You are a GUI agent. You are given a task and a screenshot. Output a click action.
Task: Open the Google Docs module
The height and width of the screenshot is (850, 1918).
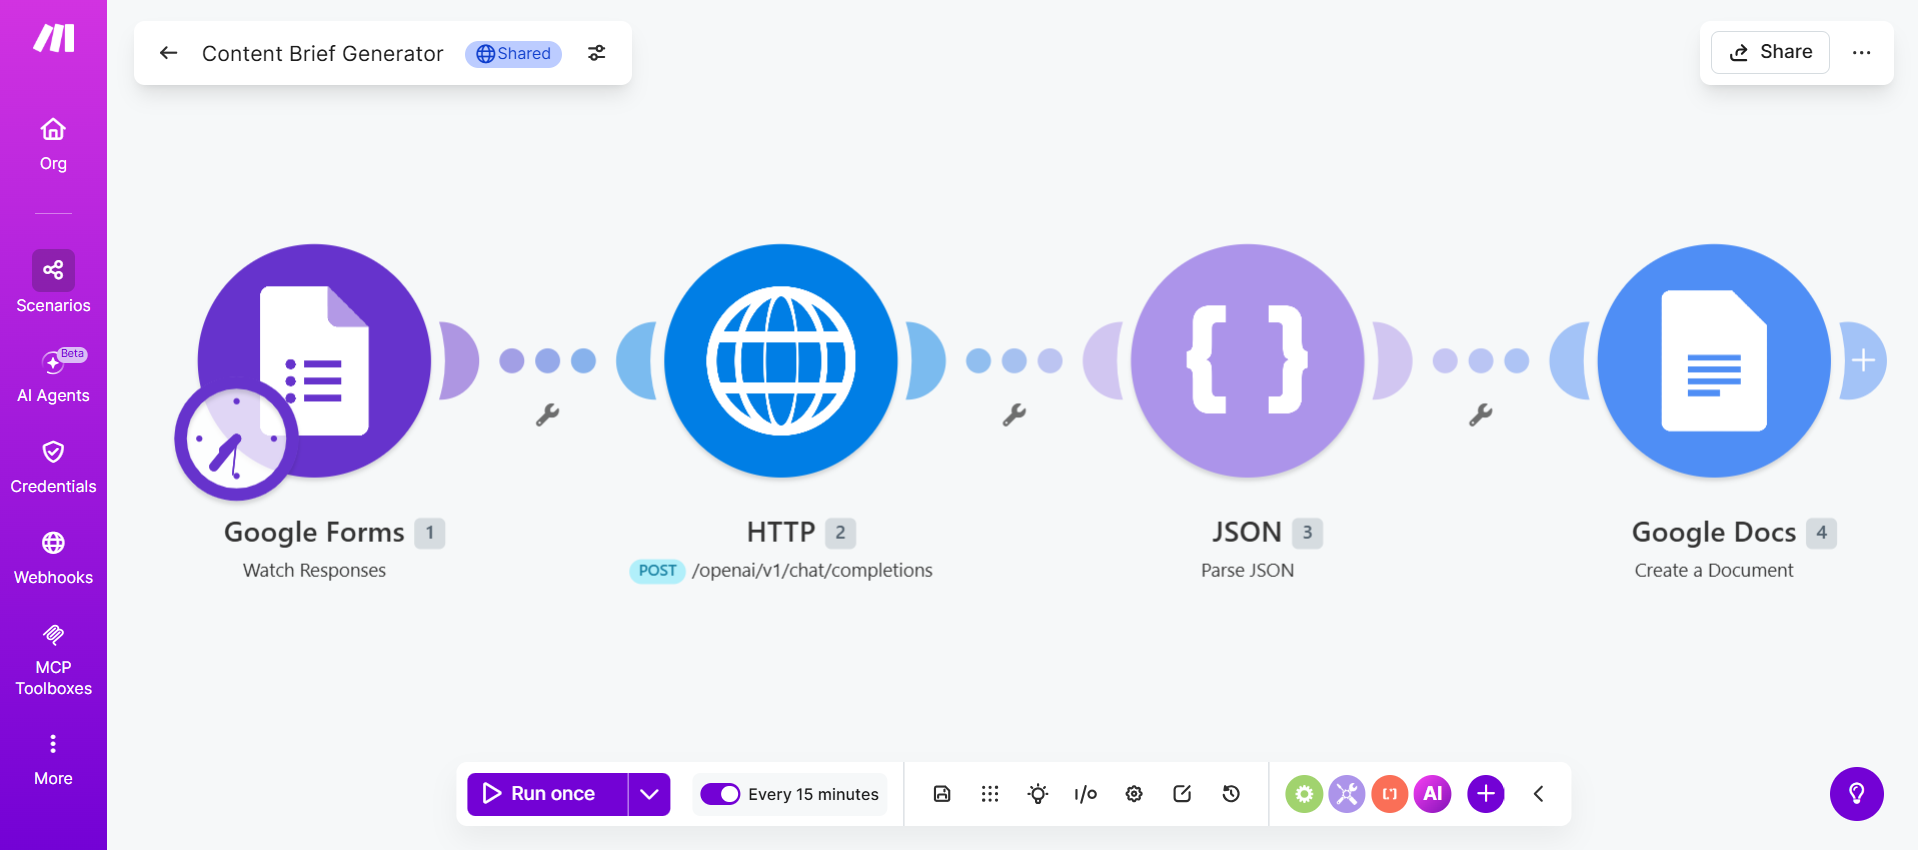[x=1714, y=360]
